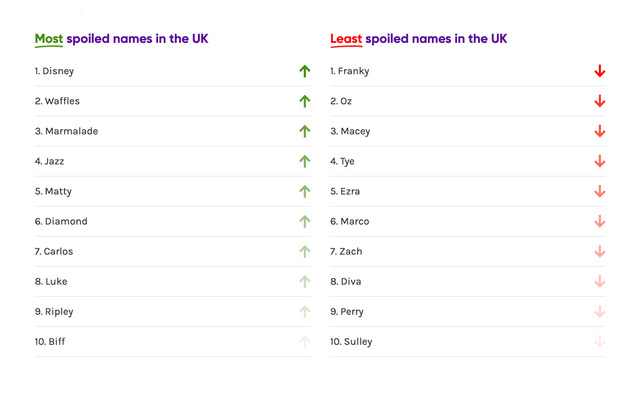This screenshot has height=396, width=640.
Task: Click the green arrow beside Jazz
Action: (x=304, y=161)
